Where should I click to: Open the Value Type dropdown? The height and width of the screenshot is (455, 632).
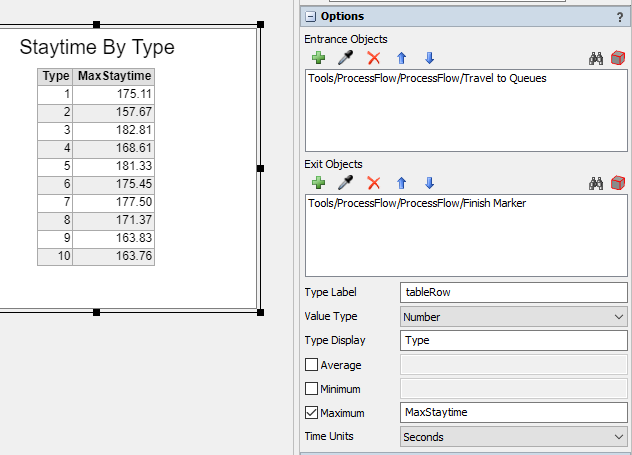pyautogui.click(x=512, y=317)
